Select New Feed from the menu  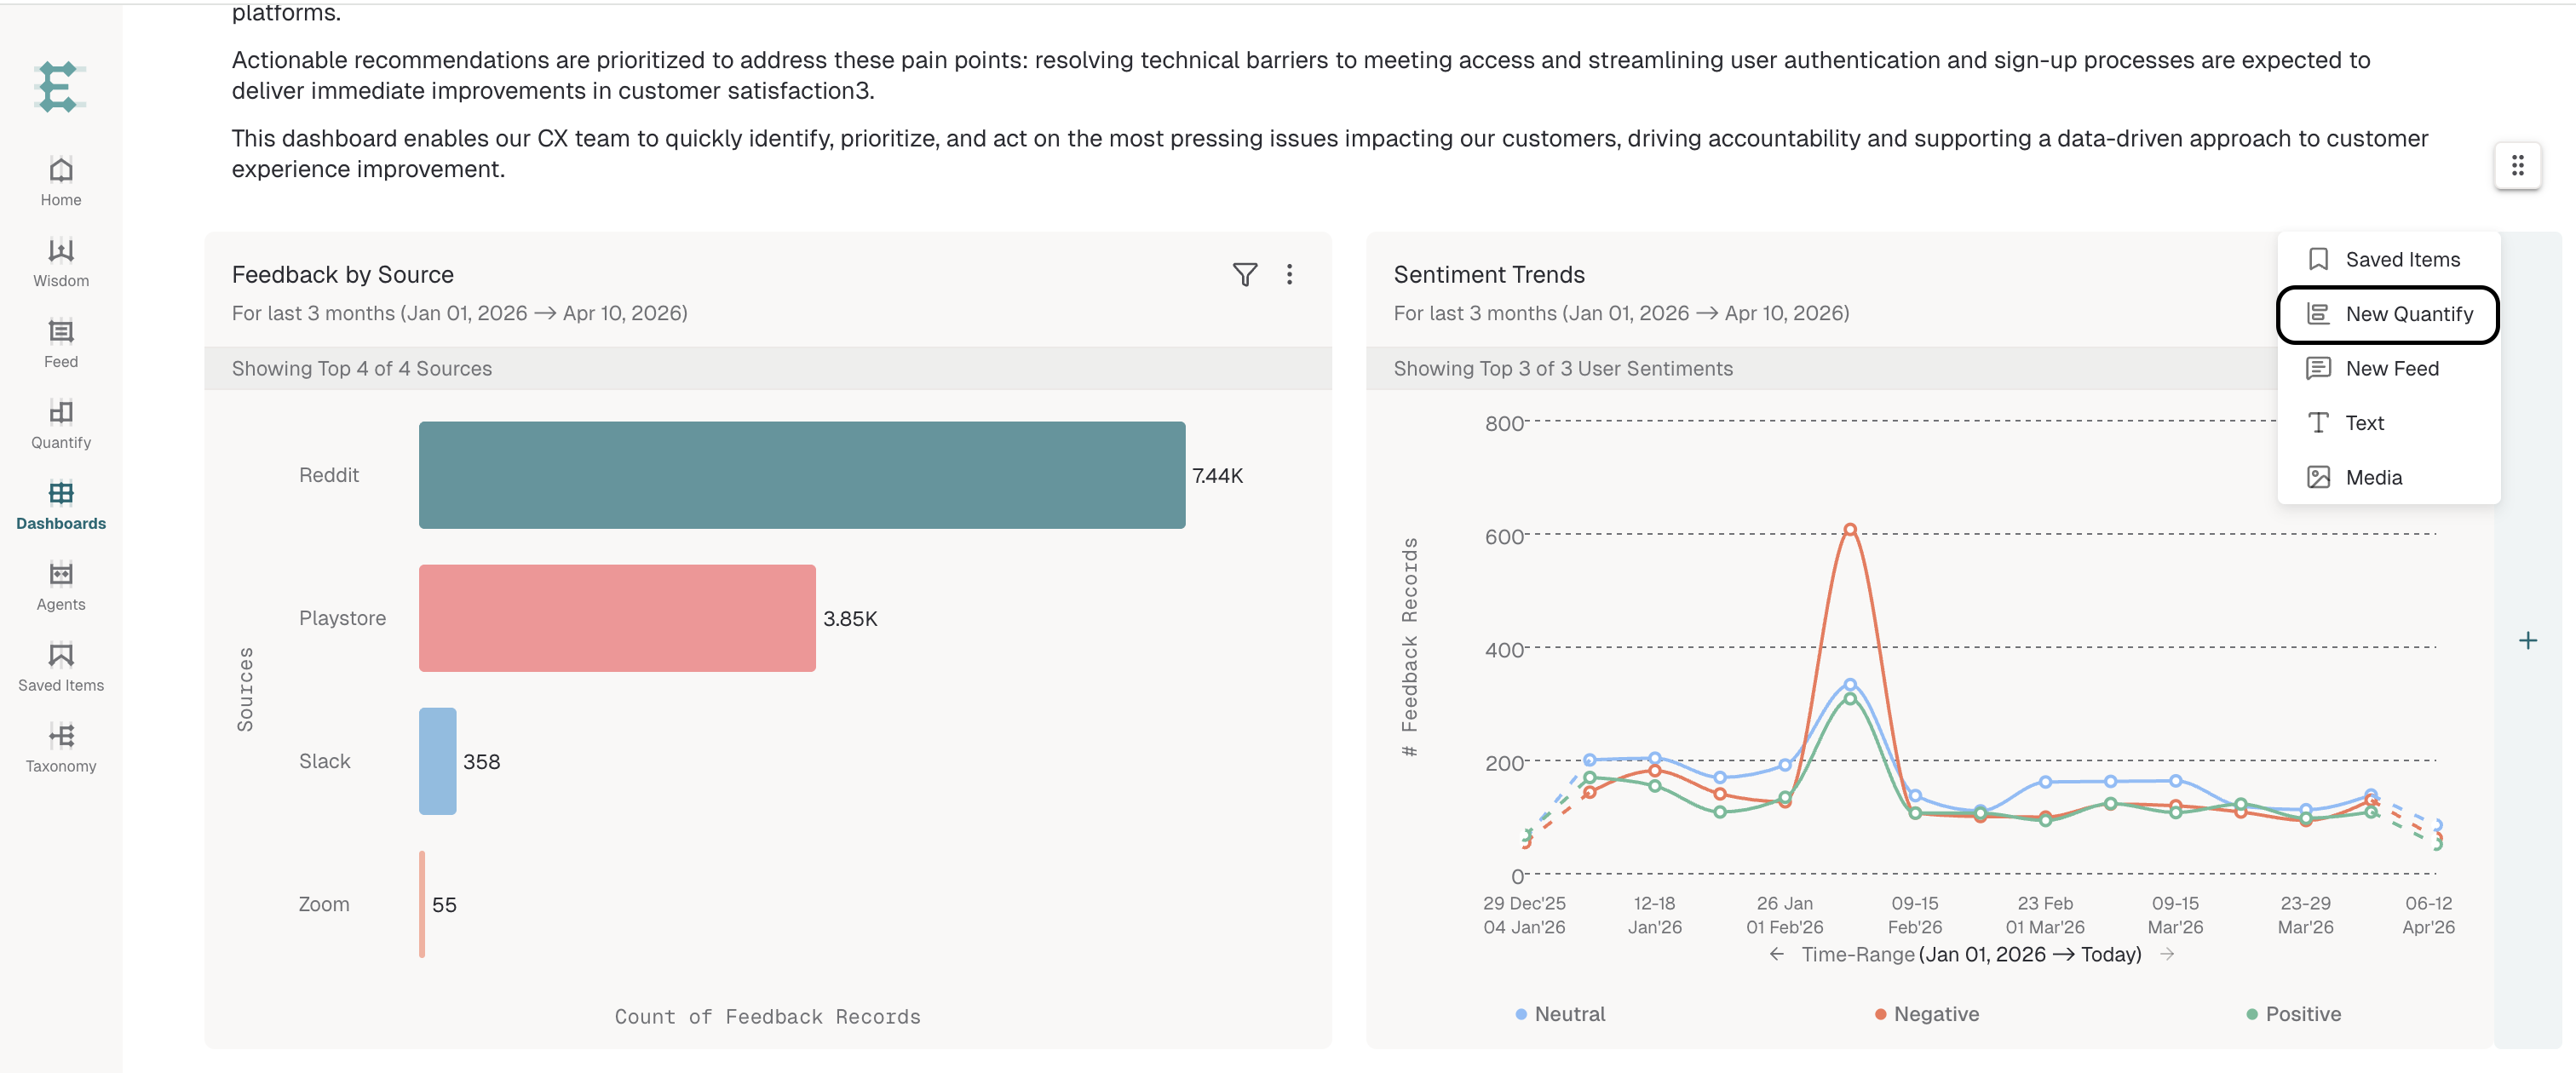coord(2388,368)
